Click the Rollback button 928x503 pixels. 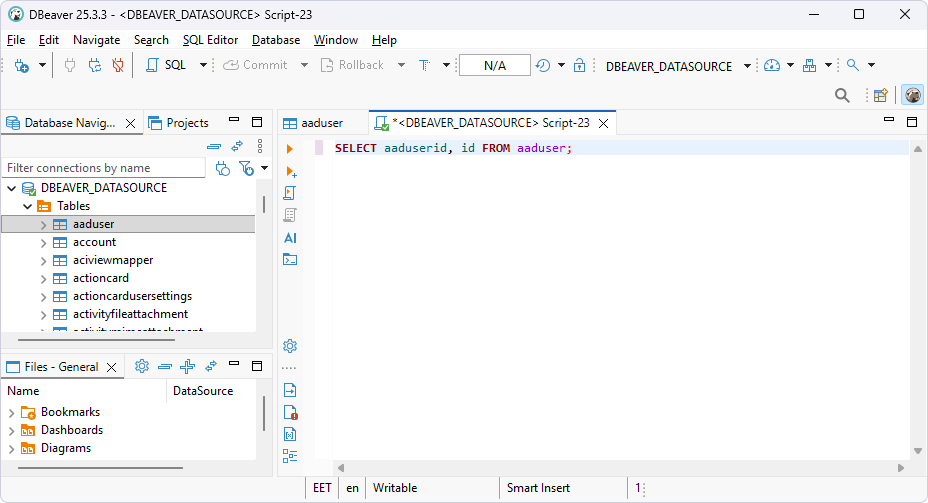point(352,65)
